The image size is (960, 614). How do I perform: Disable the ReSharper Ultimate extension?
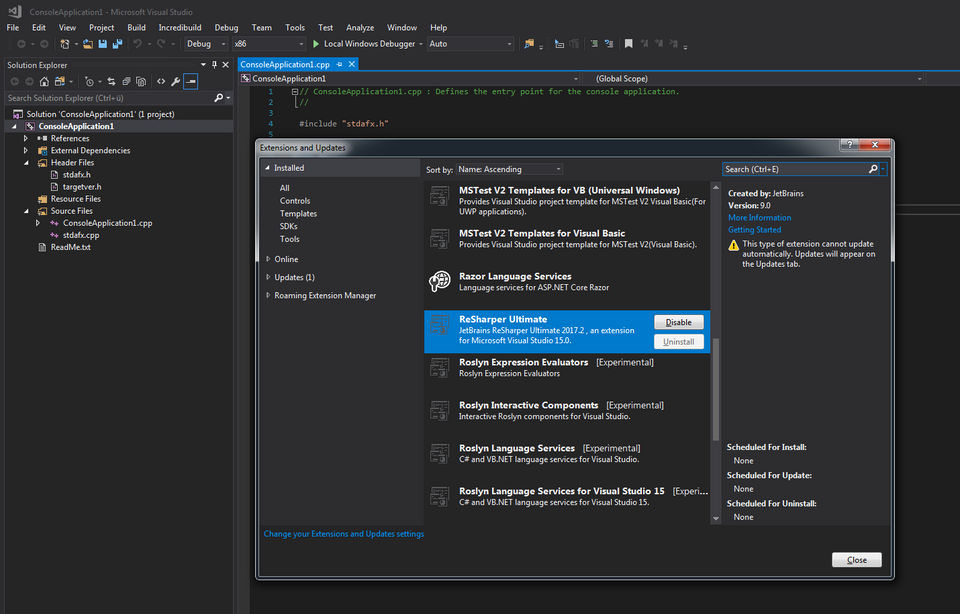pyautogui.click(x=678, y=322)
